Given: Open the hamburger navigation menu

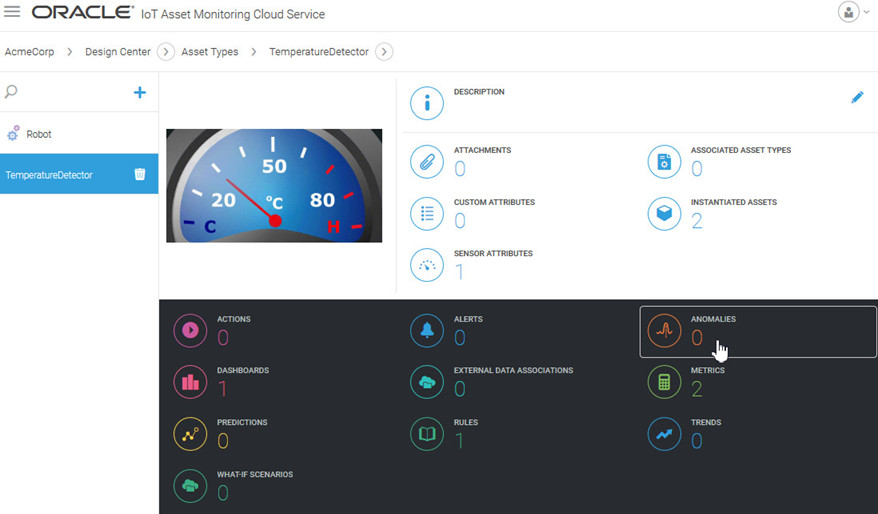Looking at the screenshot, I should pos(12,11).
